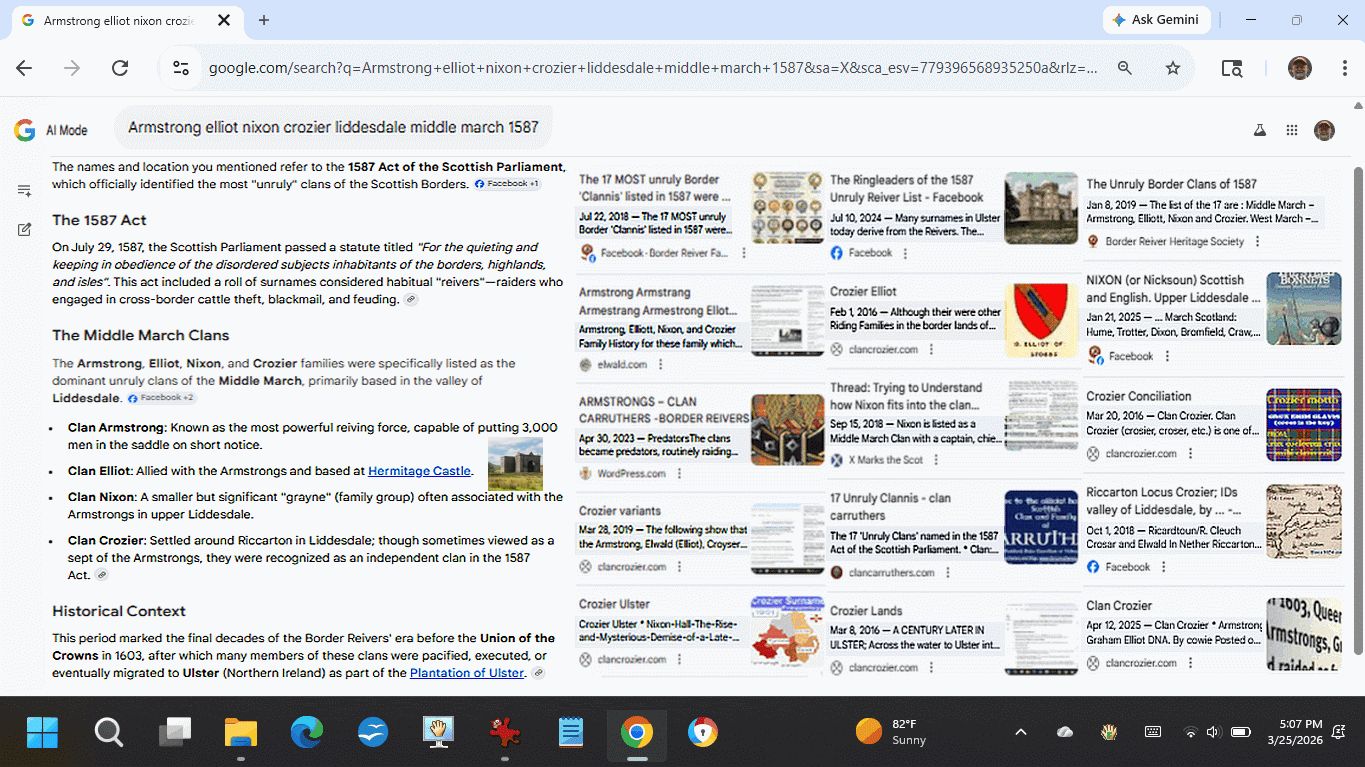Open Search Labs flask icon

tap(1260, 130)
